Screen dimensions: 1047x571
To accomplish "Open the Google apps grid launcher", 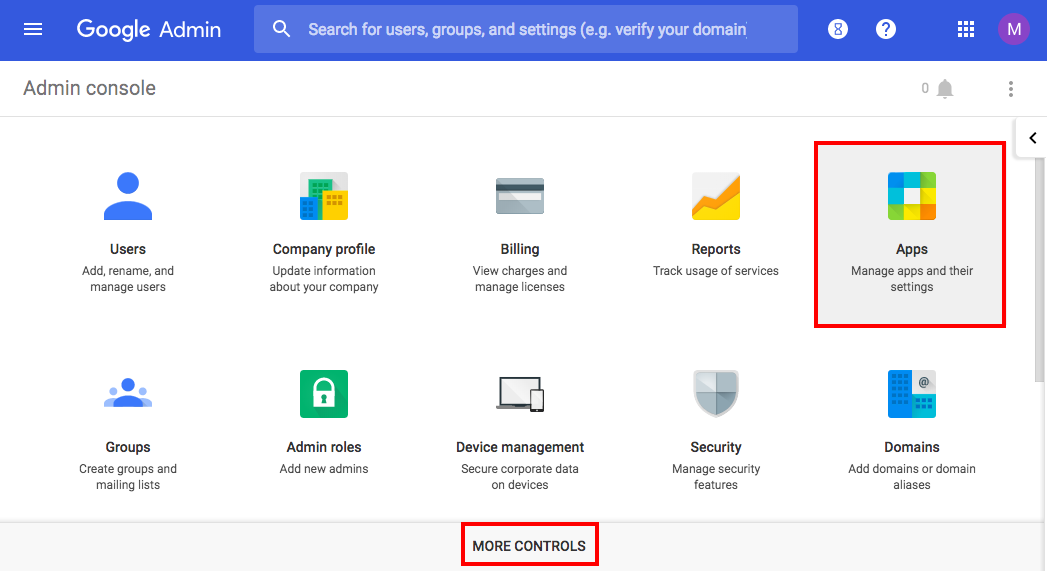I will (x=966, y=29).
